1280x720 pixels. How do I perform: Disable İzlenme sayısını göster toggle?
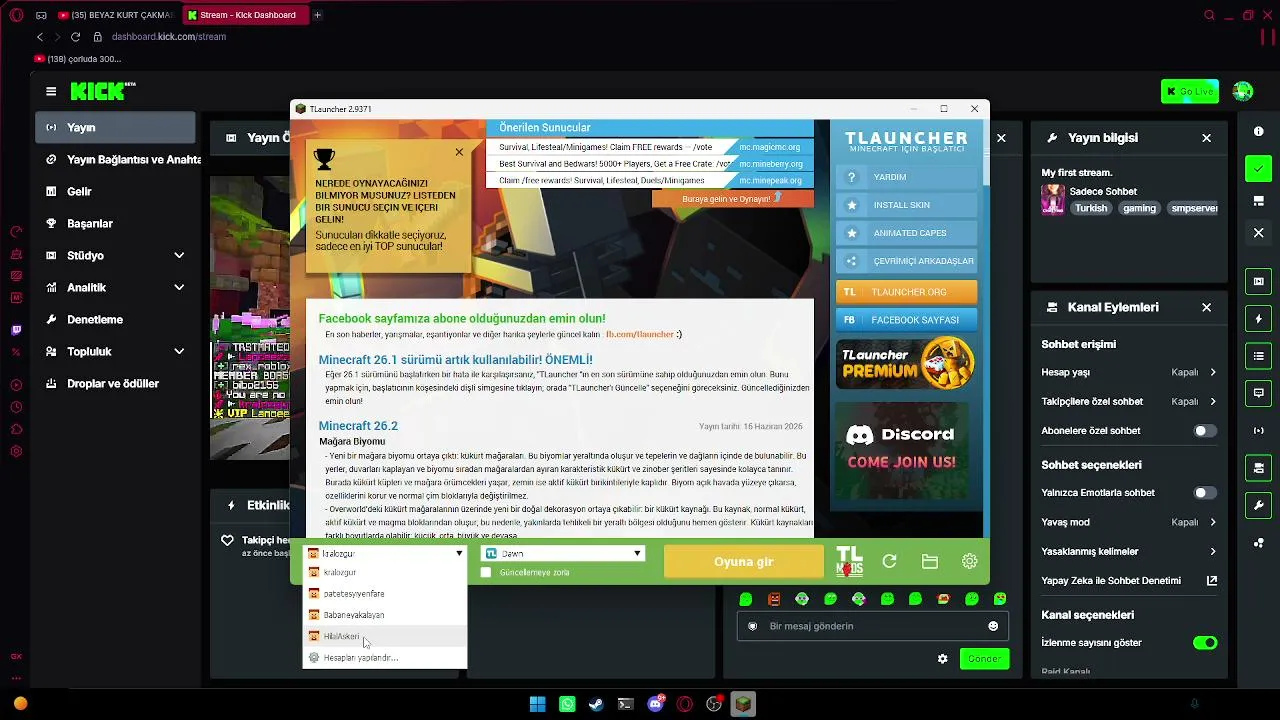(x=1205, y=643)
